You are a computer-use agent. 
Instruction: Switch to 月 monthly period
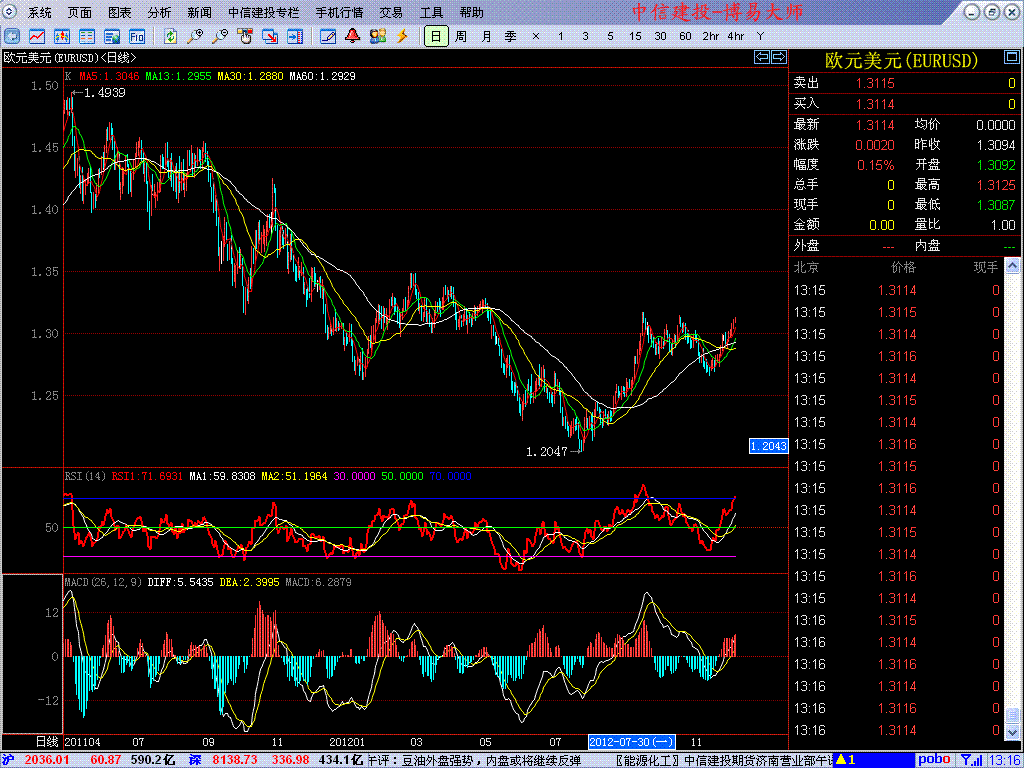(486, 36)
